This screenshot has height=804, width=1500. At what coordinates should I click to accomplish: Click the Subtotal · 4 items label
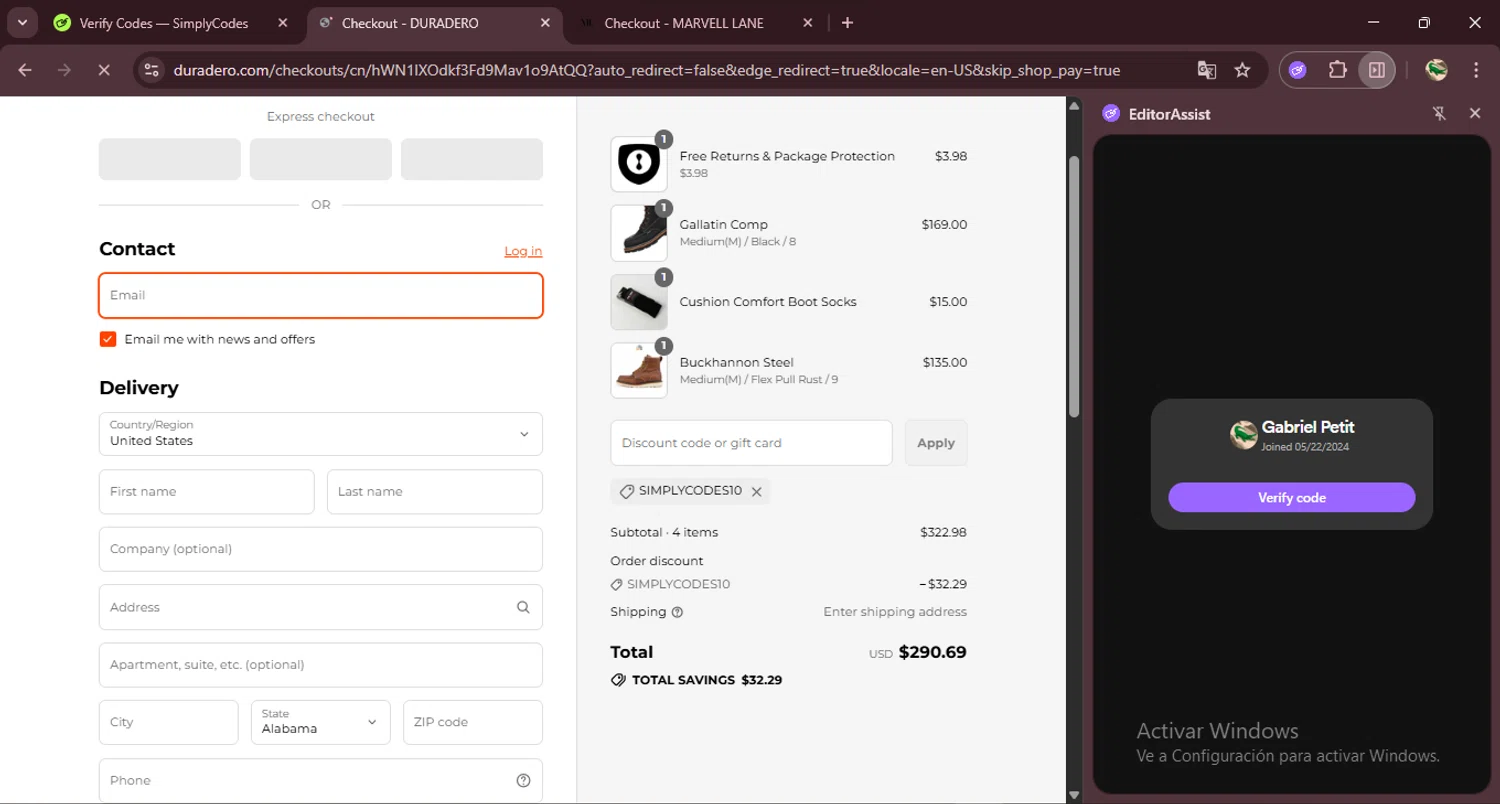pyautogui.click(x=664, y=532)
